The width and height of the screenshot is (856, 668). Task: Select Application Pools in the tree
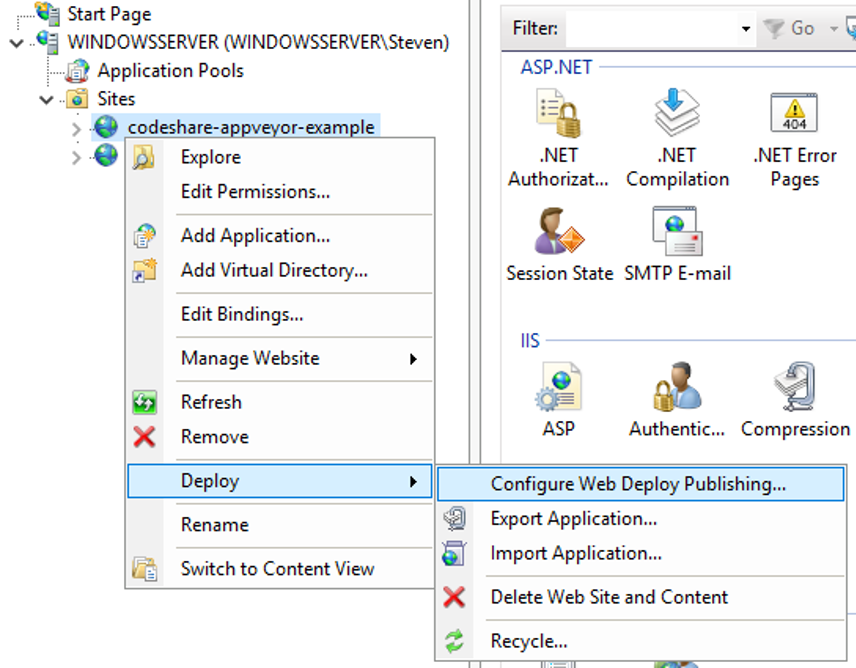point(169,71)
